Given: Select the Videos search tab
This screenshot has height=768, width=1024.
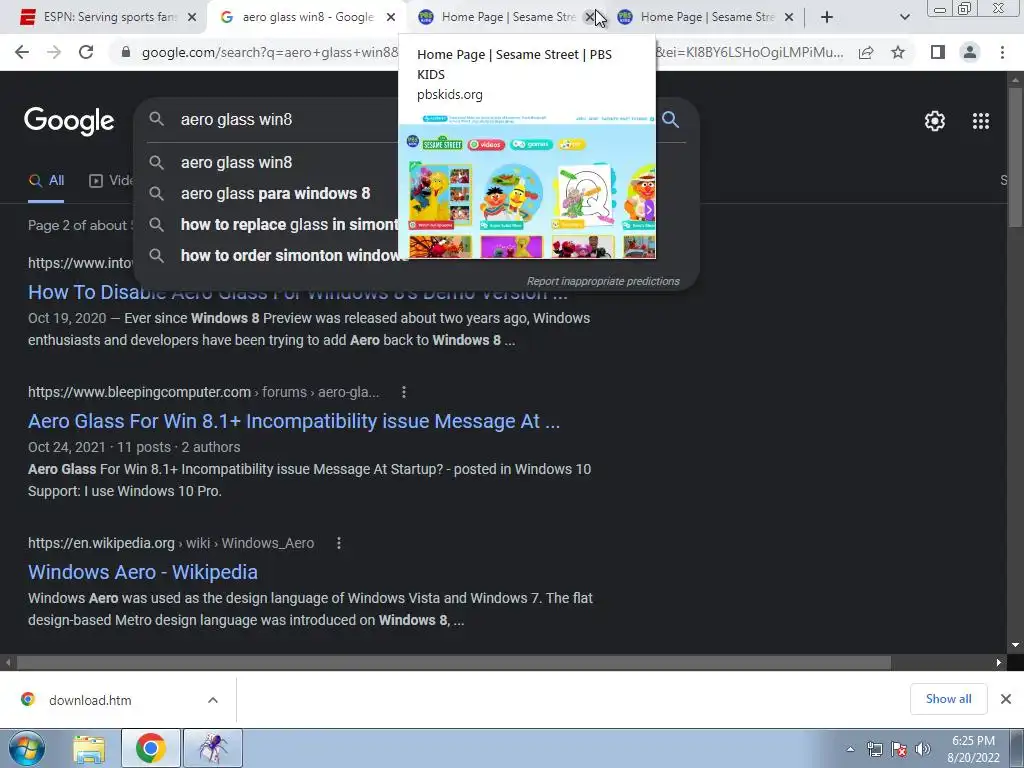Looking at the screenshot, I should tap(111, 181).
